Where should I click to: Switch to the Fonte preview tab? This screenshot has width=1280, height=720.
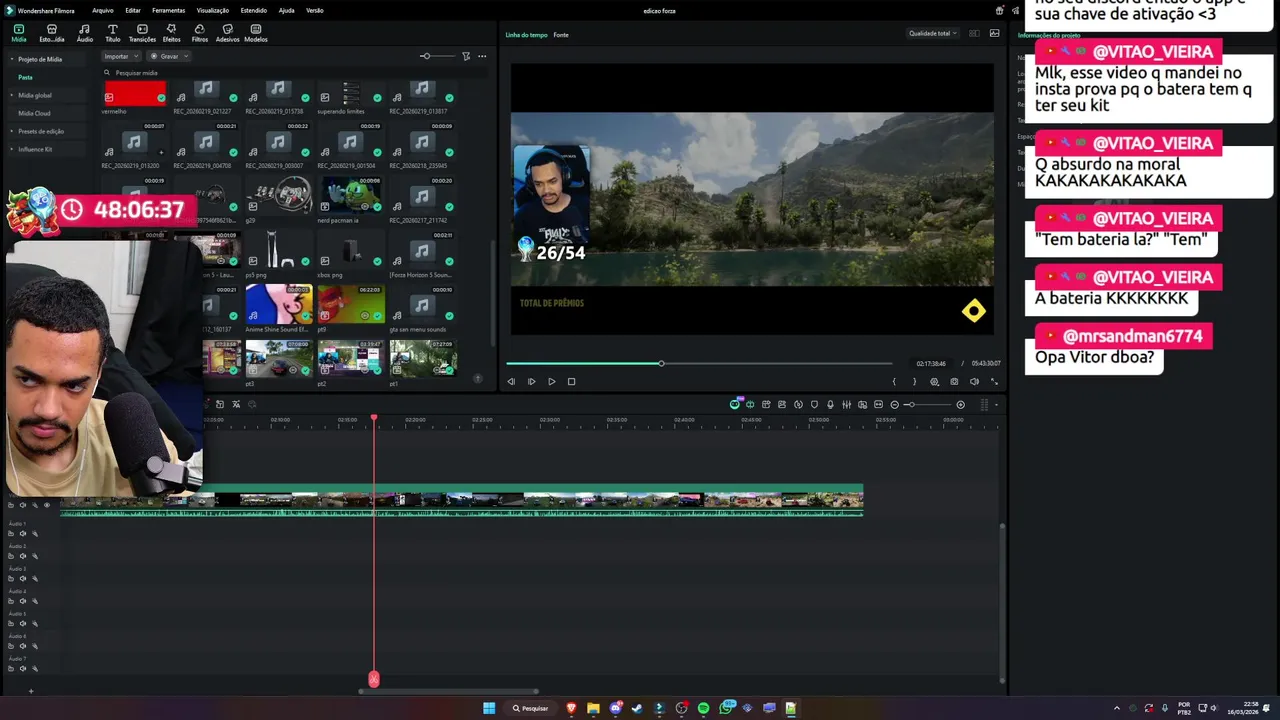[x=561, y=35]
